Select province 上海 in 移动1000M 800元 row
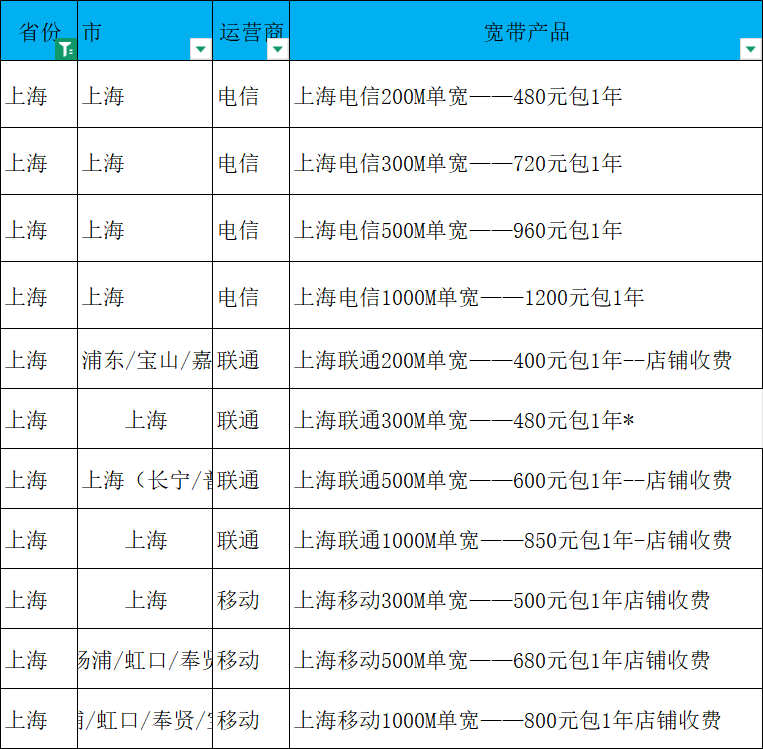763x749 pixels. pyautogui.click(x=26, y=720)
